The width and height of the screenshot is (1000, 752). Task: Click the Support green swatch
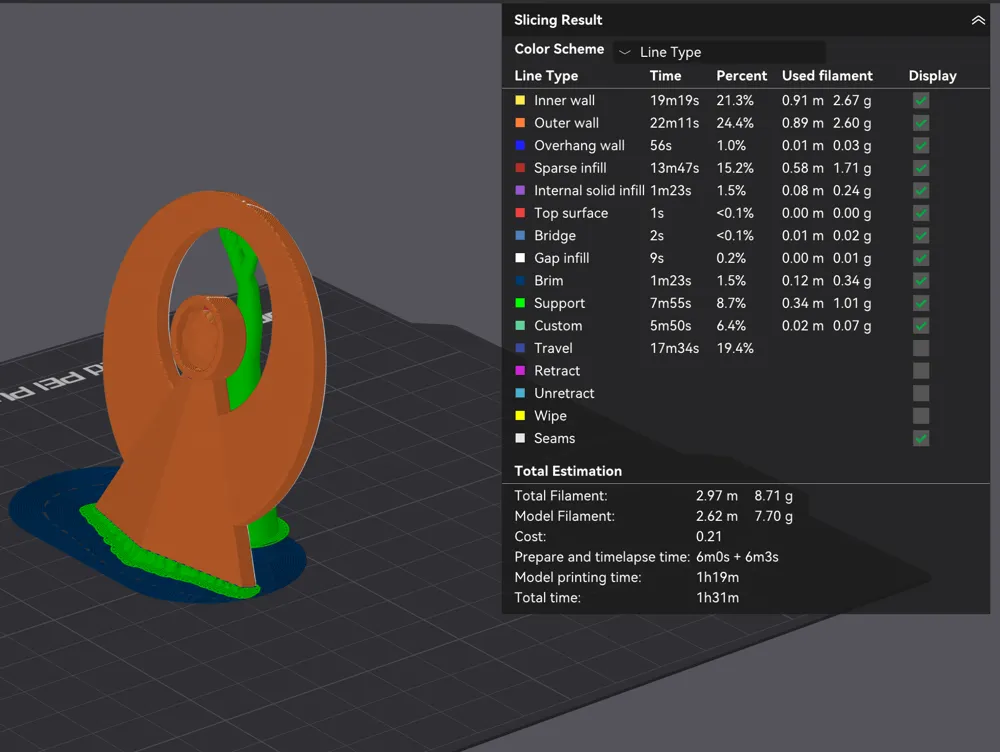click(x=520, y=303)
